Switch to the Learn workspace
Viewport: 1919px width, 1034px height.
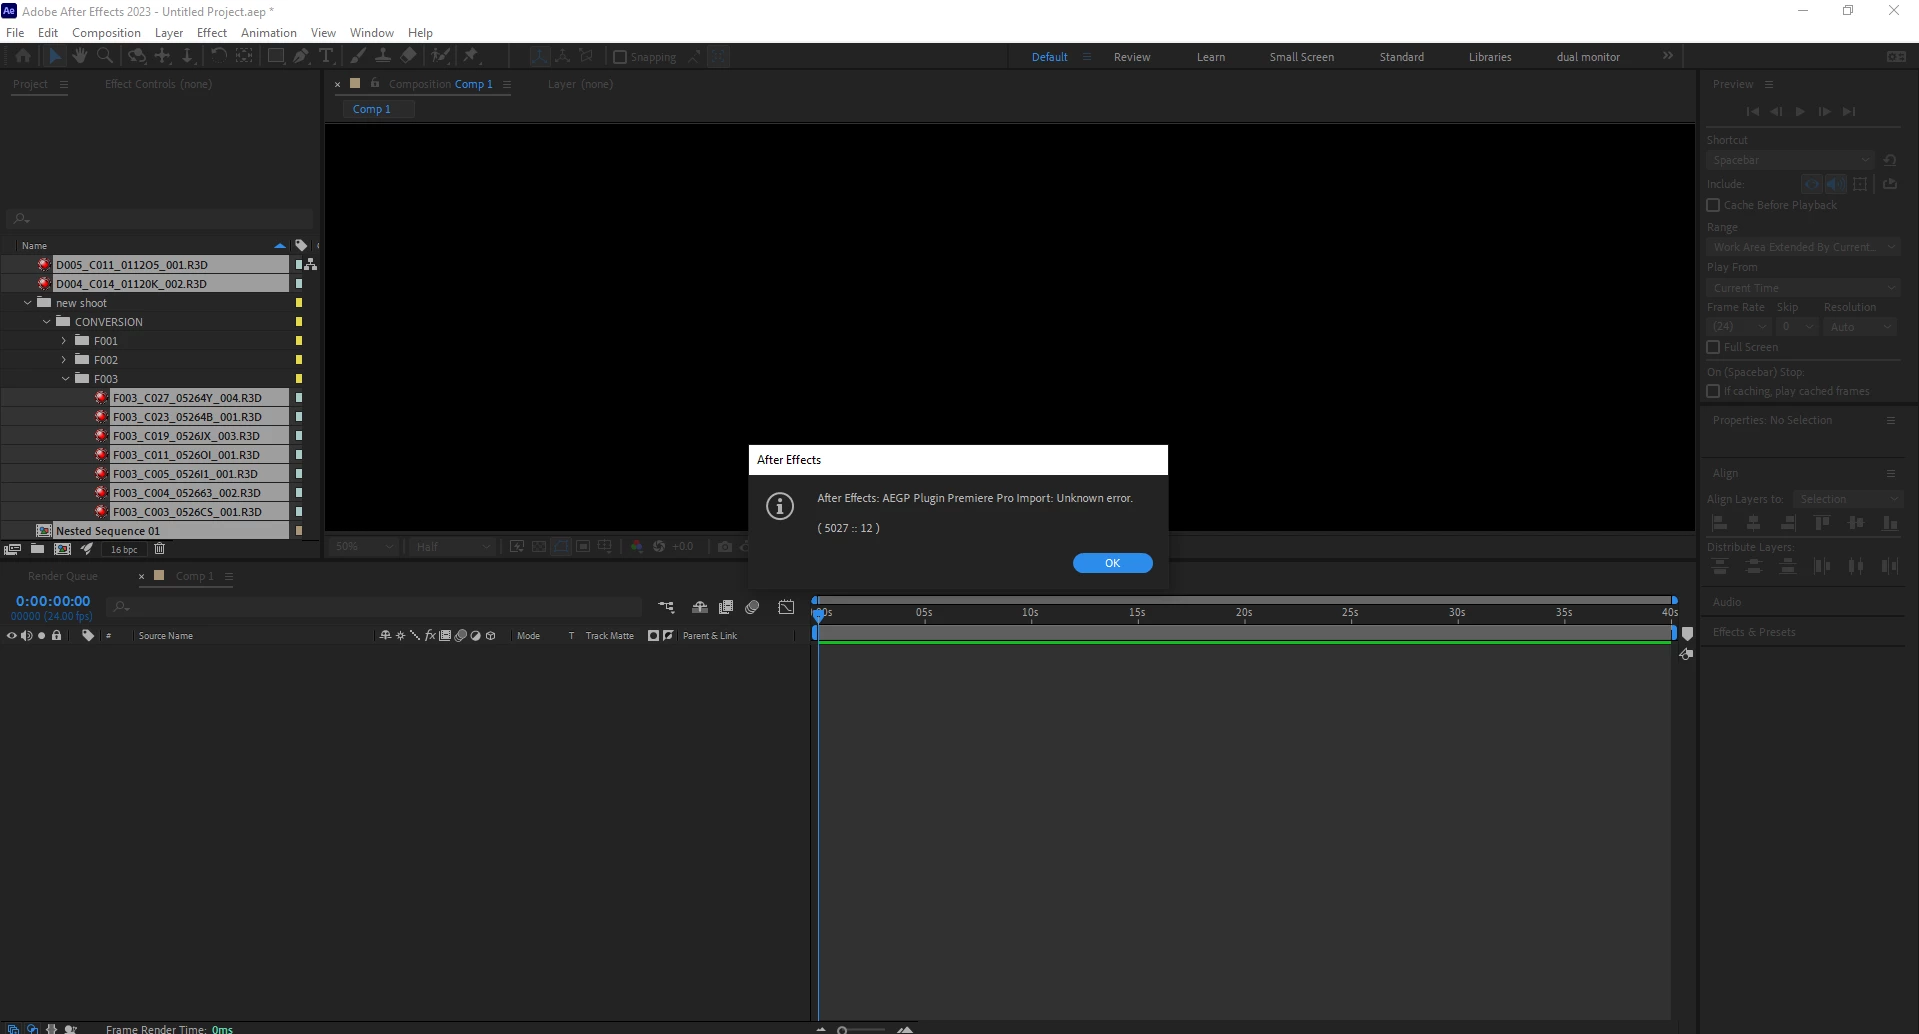pos(1211,57)
